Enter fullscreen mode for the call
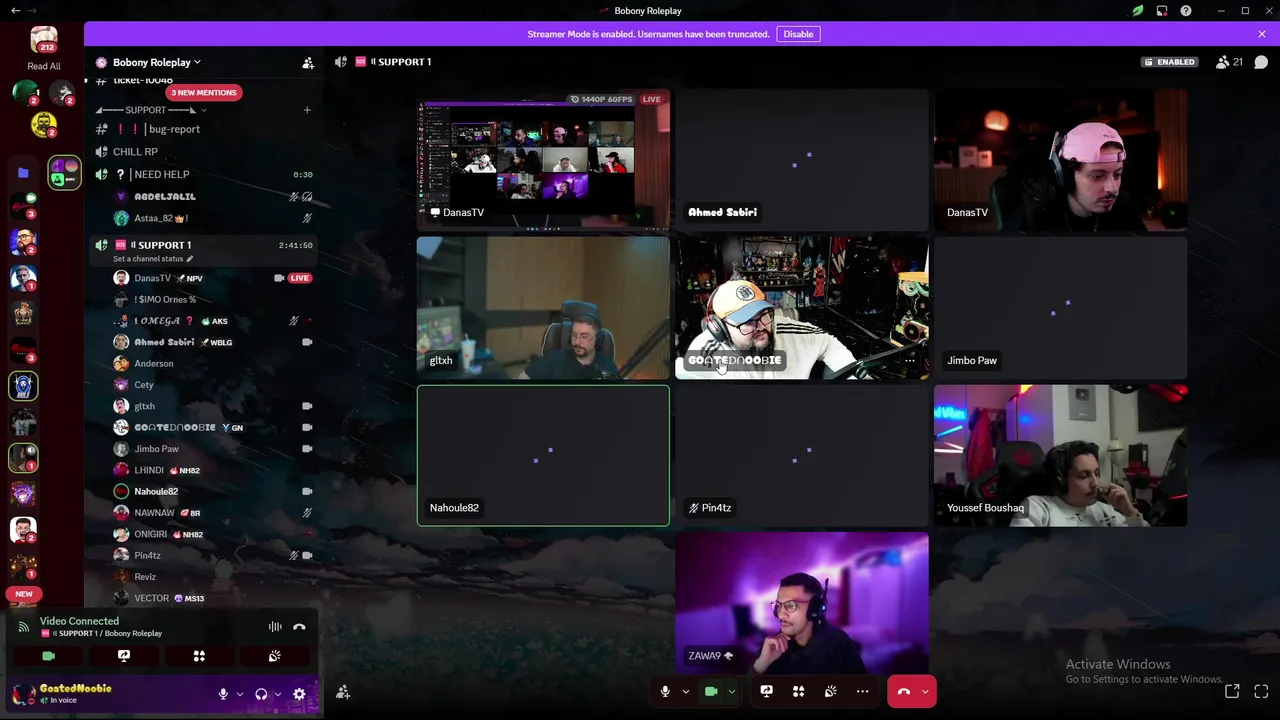1280x720 pixels. click(x=1262, y=691)
